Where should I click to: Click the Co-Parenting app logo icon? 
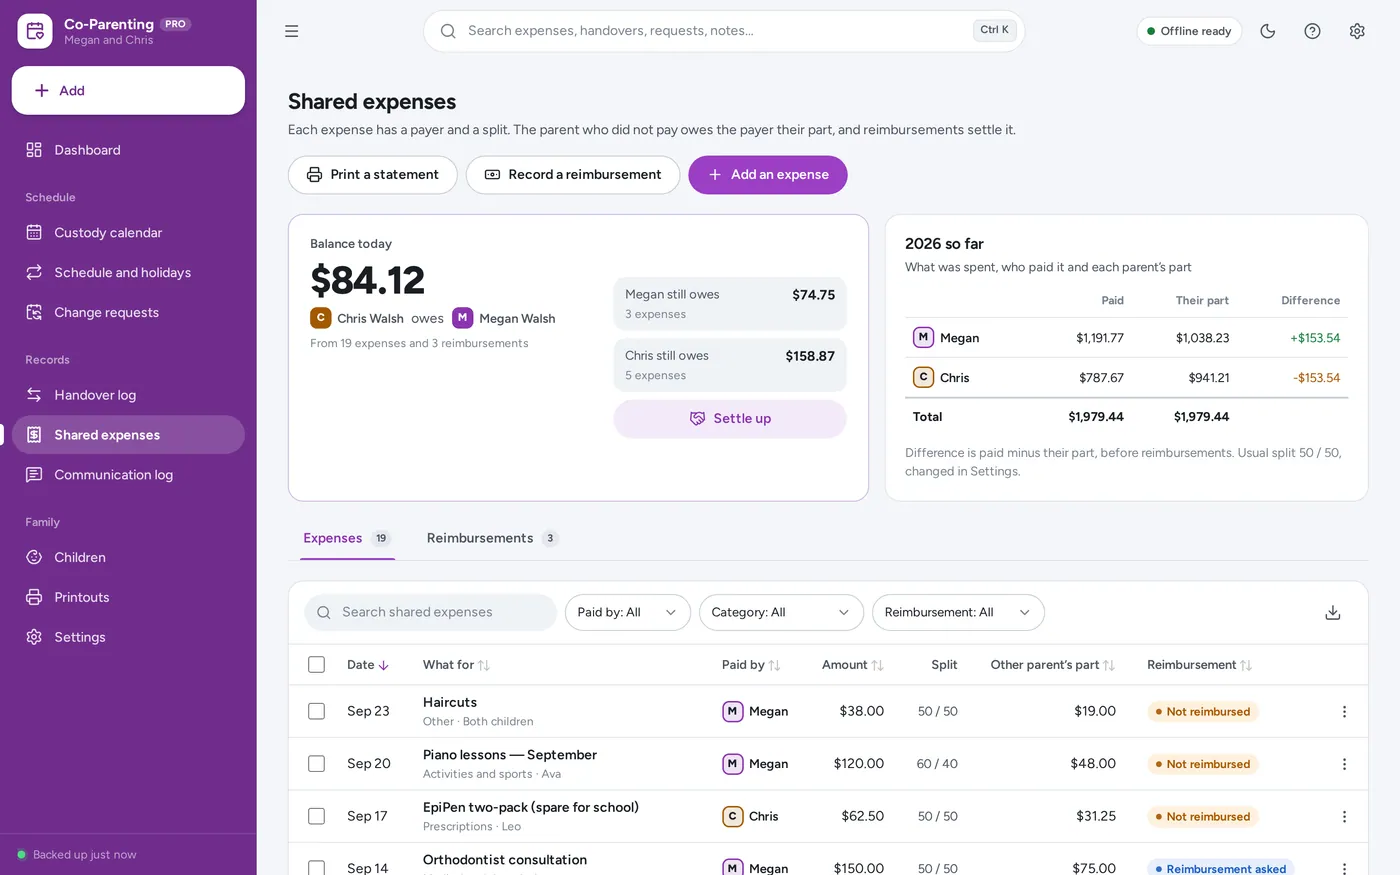[35, 31]
